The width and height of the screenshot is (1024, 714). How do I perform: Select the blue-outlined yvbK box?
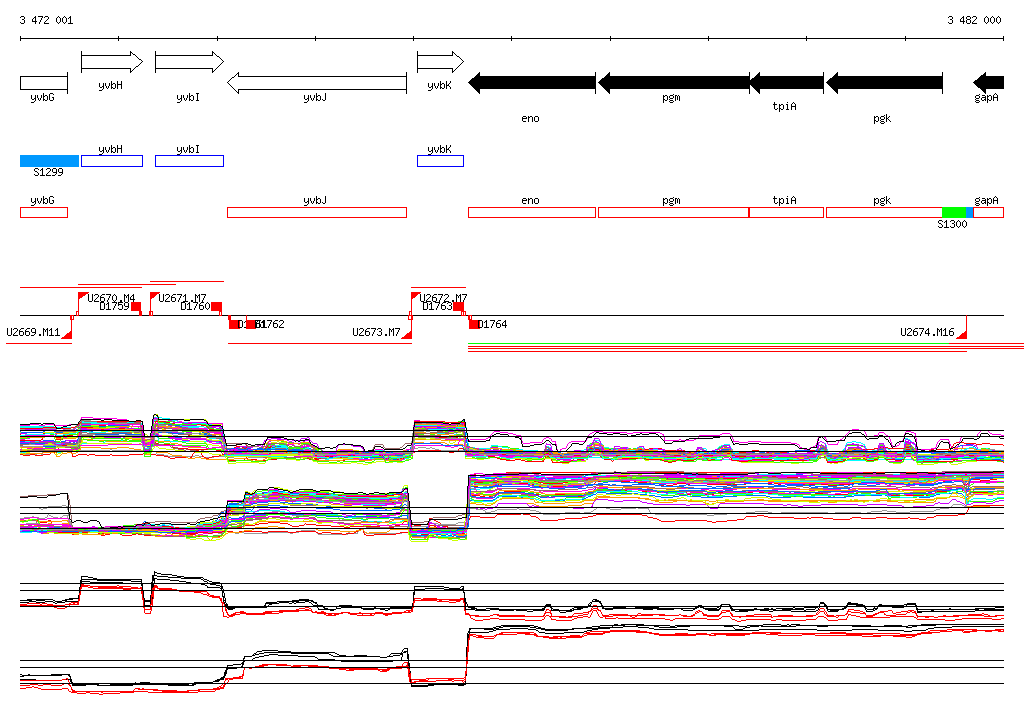[440, 161]
